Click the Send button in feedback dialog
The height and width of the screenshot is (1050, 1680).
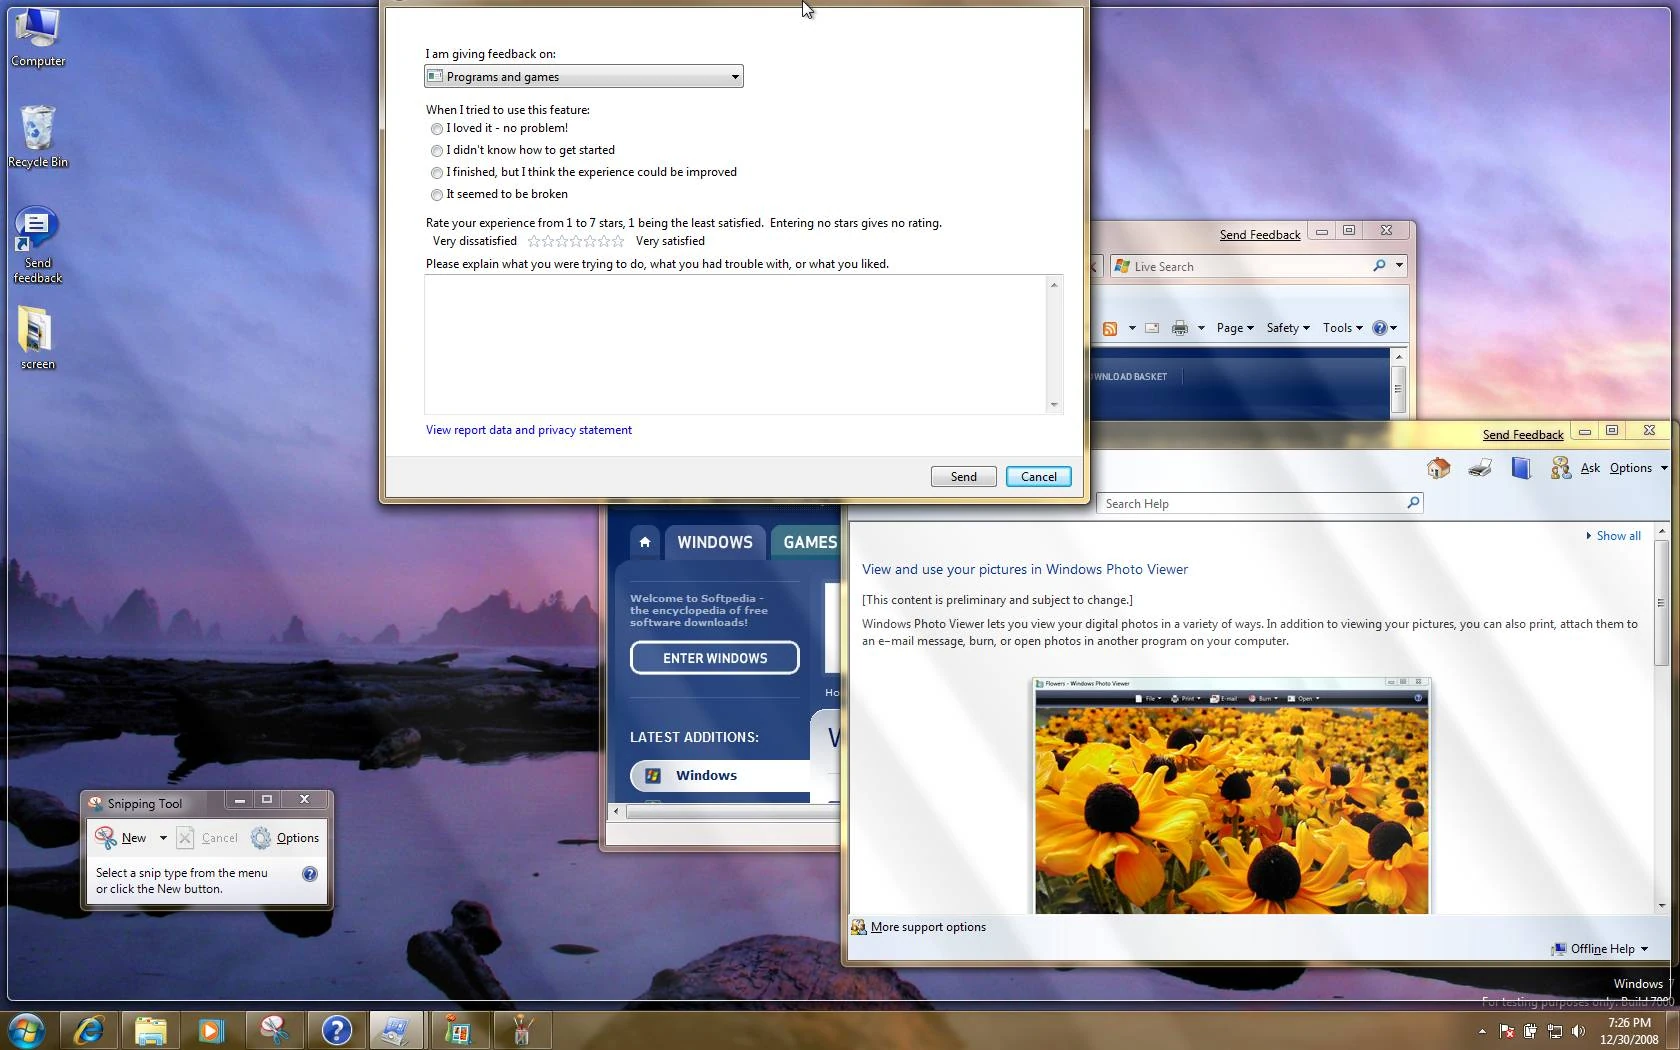(963, 477)
